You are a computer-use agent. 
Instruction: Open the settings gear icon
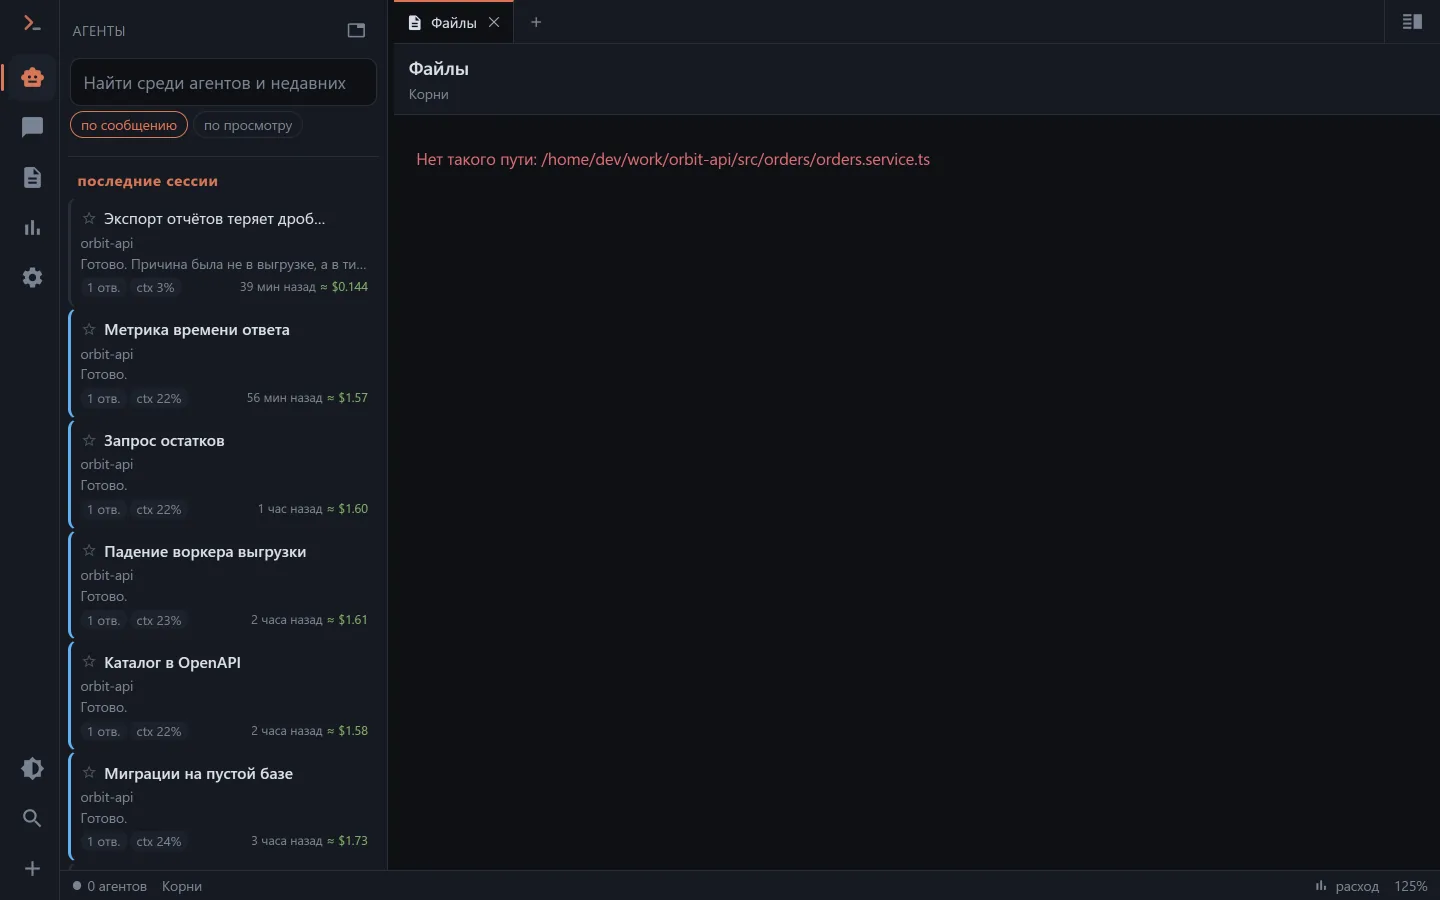(32, 277)
